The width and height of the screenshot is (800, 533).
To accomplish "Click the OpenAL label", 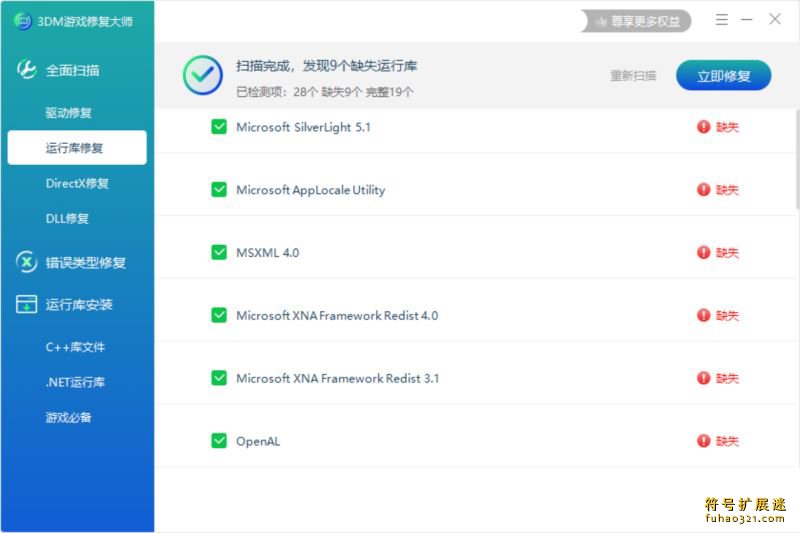I will coord(258,441).
